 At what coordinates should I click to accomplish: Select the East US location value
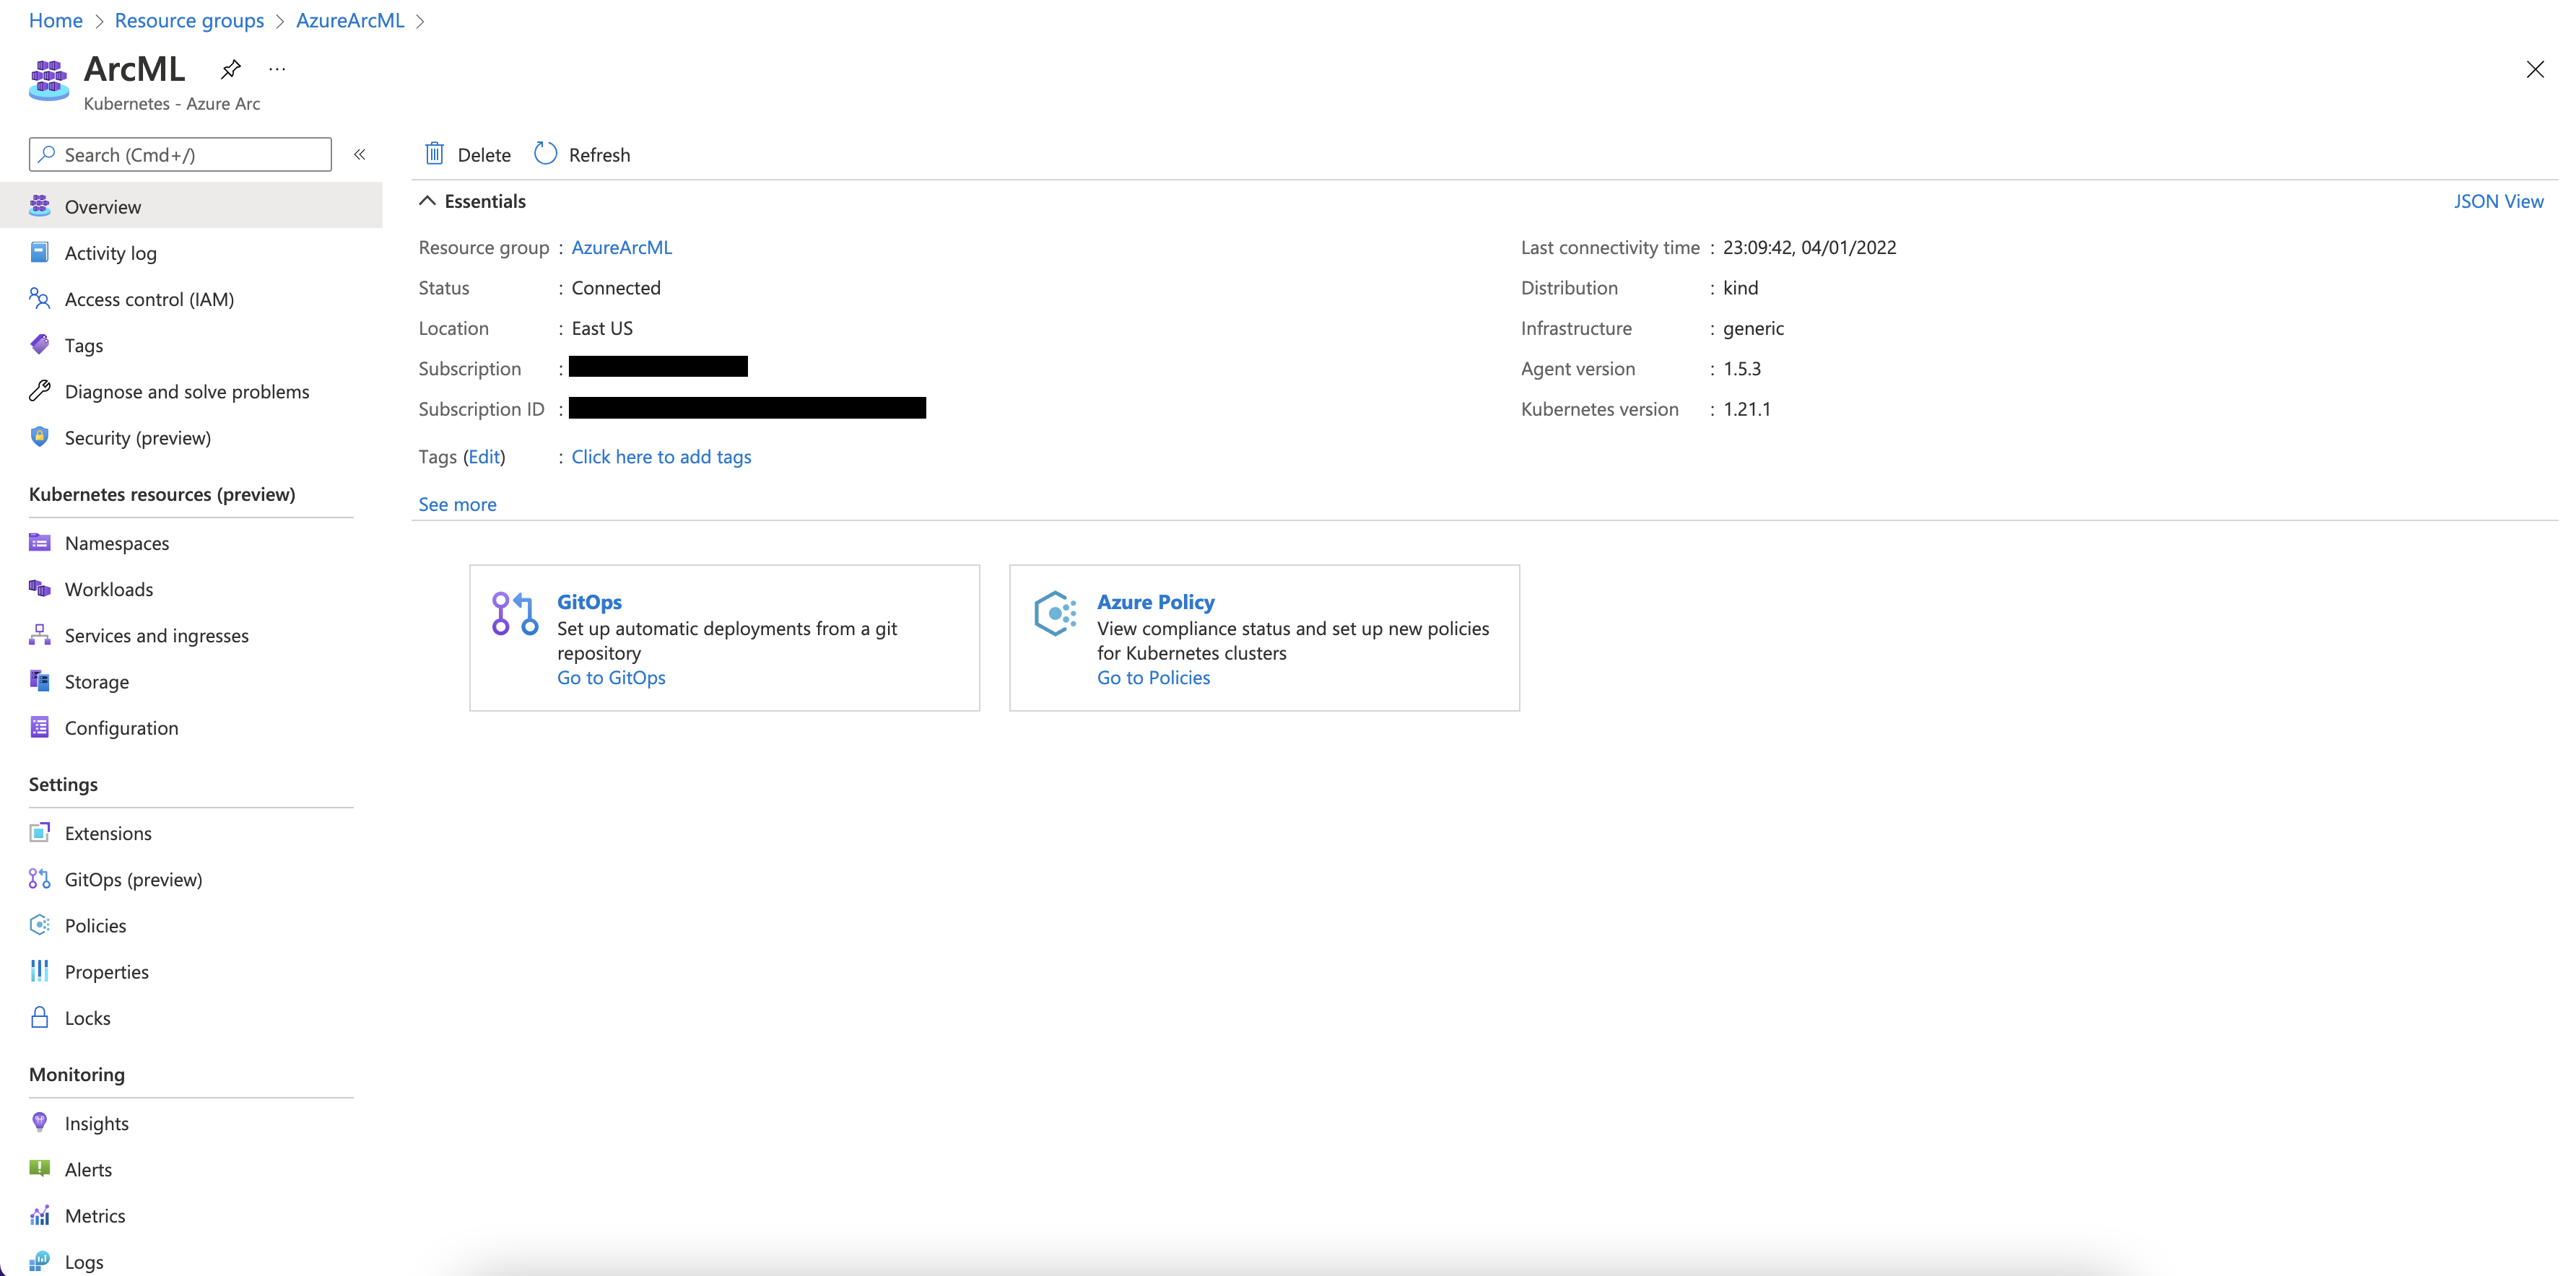click(x=602, y=328)
